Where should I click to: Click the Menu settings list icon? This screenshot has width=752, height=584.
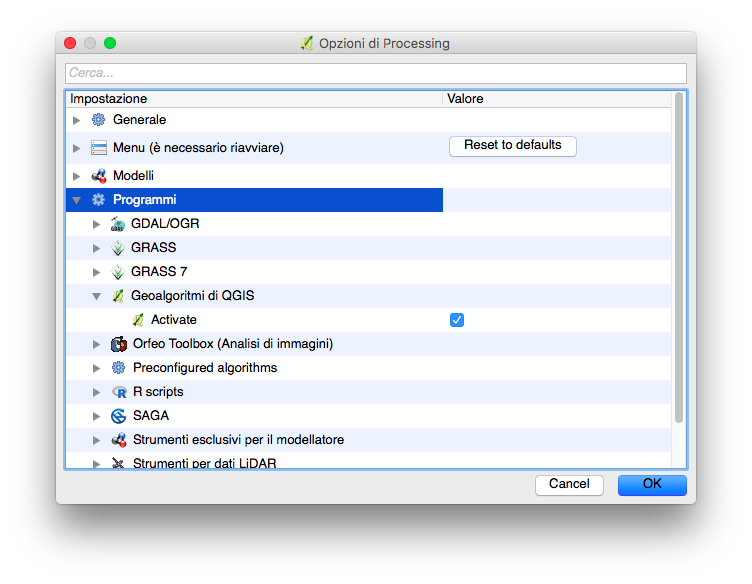pos(99,148)
